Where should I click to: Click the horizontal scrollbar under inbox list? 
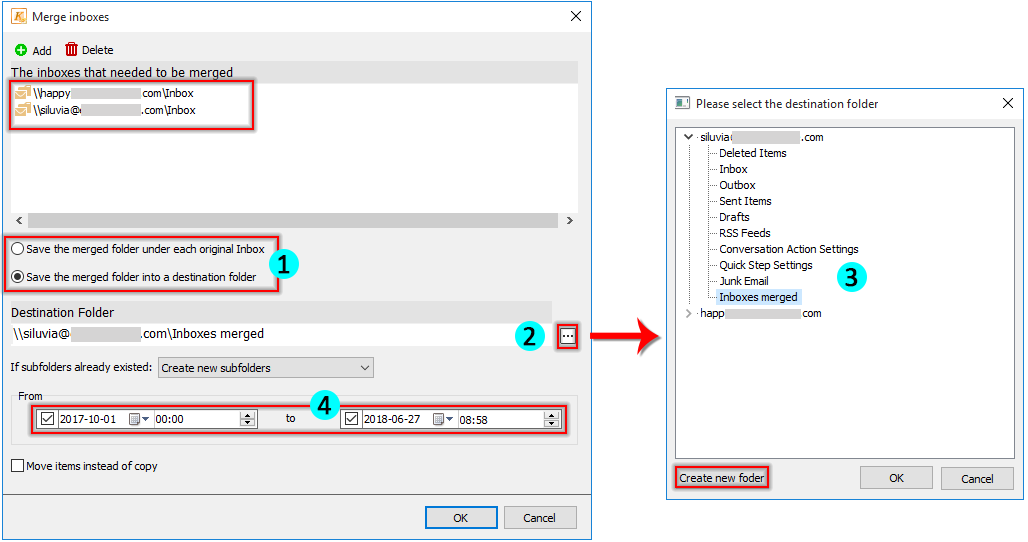(x=292, y=220)
